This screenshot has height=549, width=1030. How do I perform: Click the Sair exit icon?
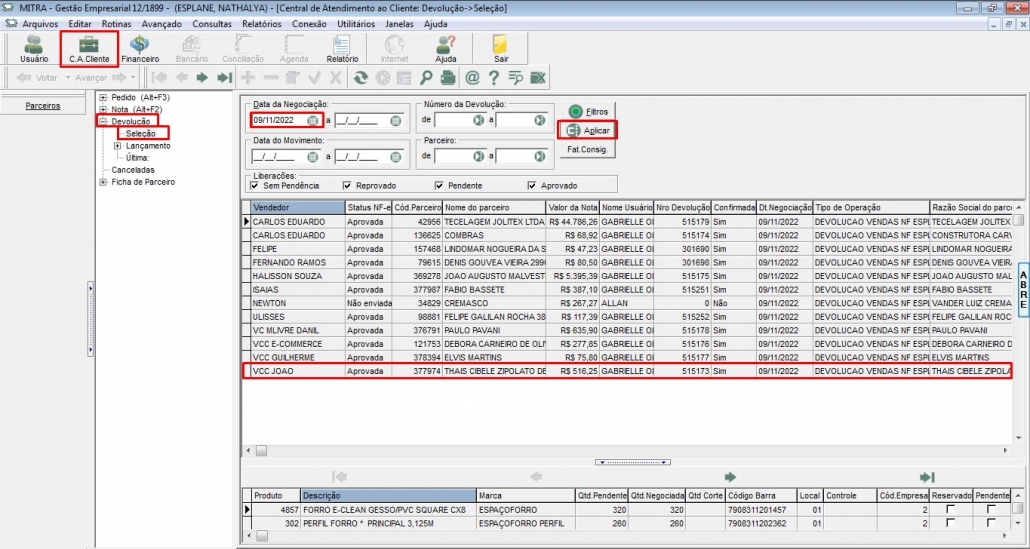click(x=500, y=47)
